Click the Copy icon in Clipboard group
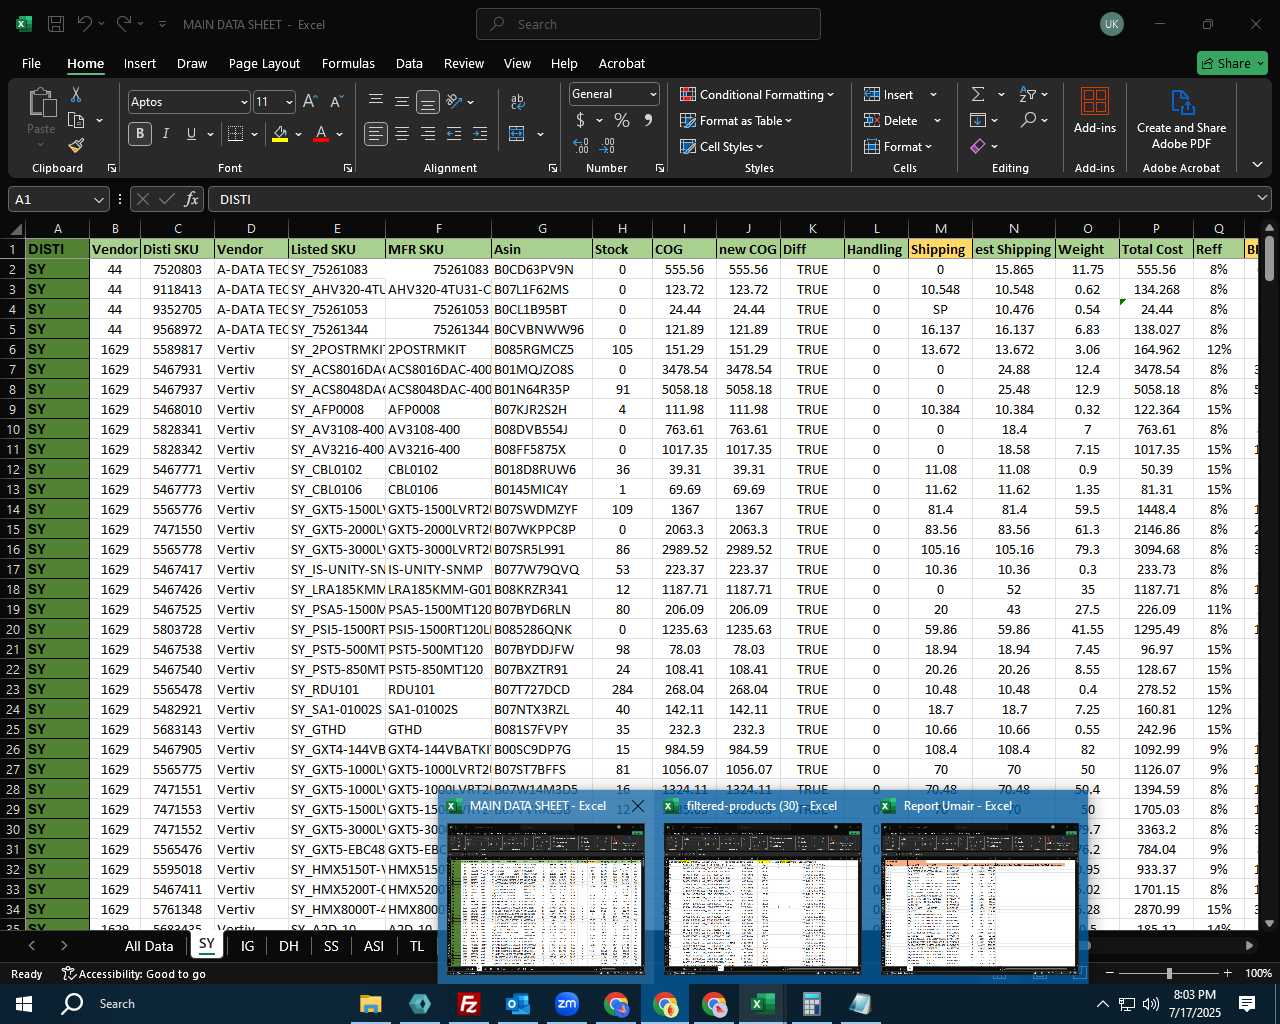Image resolution: width=1280 pixels, height=1024 pixels. [76, 120]
